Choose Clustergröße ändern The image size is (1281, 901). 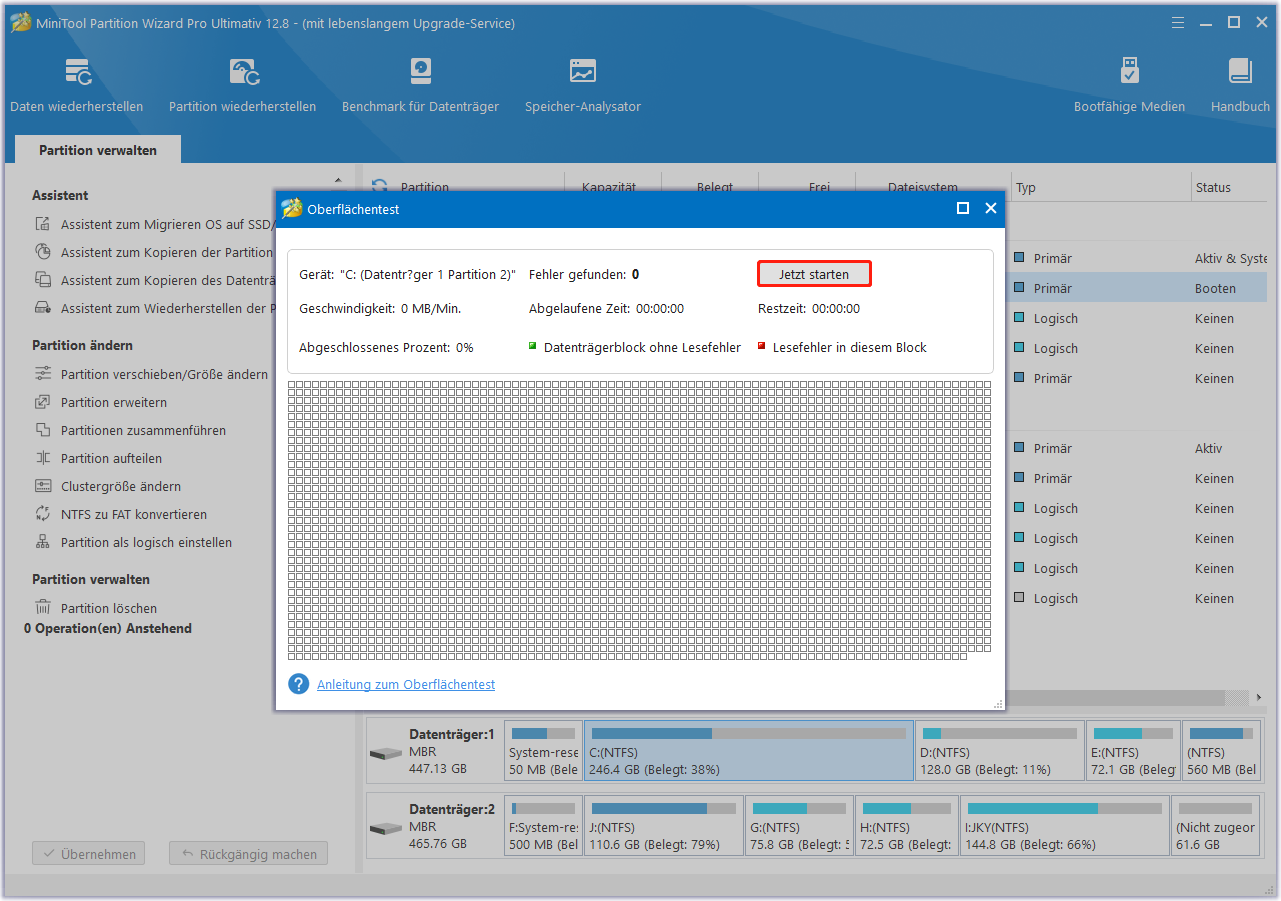108,486
